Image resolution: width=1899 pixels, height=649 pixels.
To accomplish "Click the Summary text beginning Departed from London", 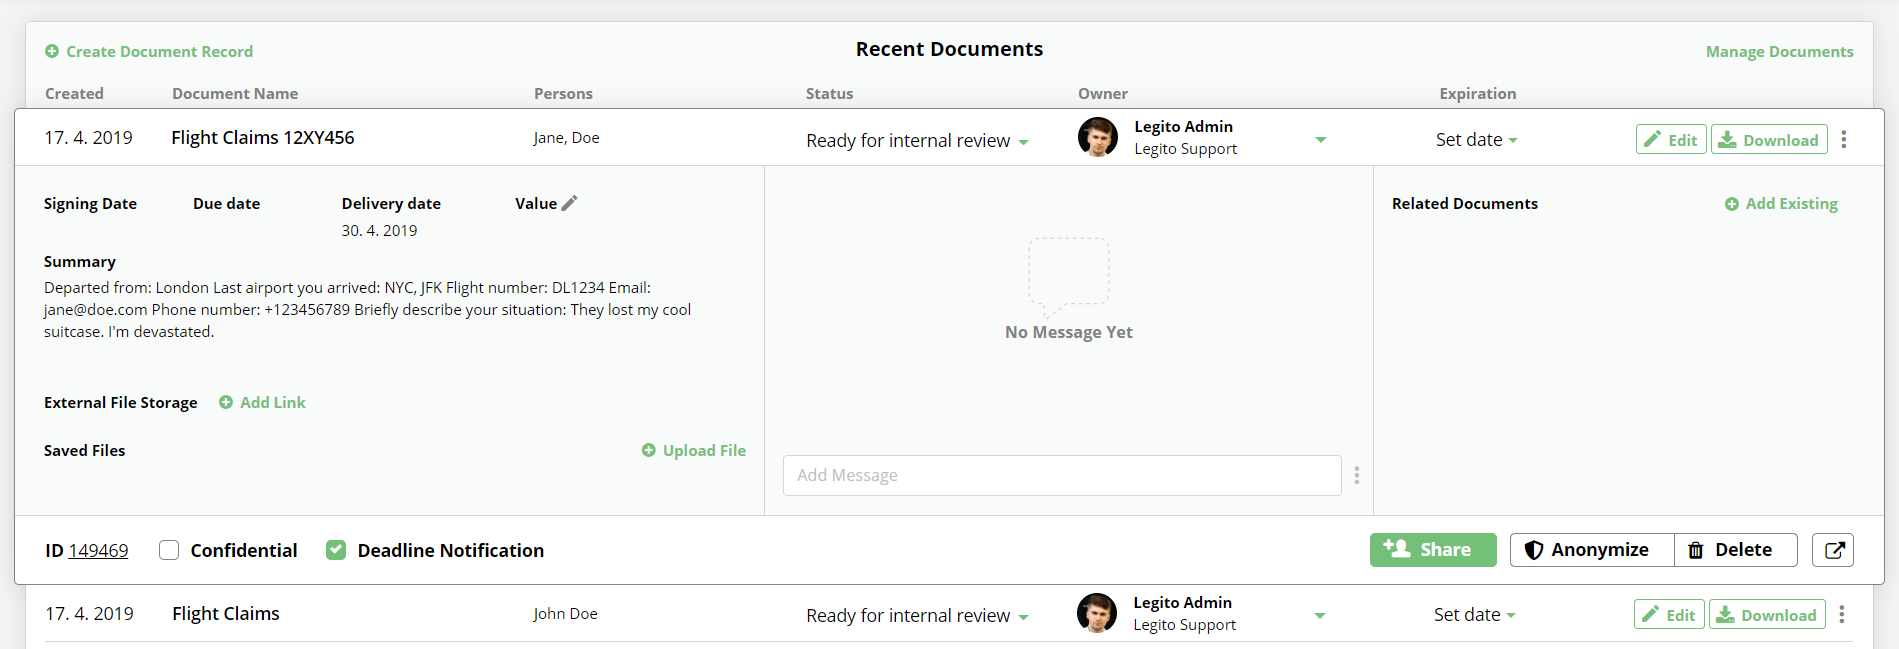I will click(368, 309).
